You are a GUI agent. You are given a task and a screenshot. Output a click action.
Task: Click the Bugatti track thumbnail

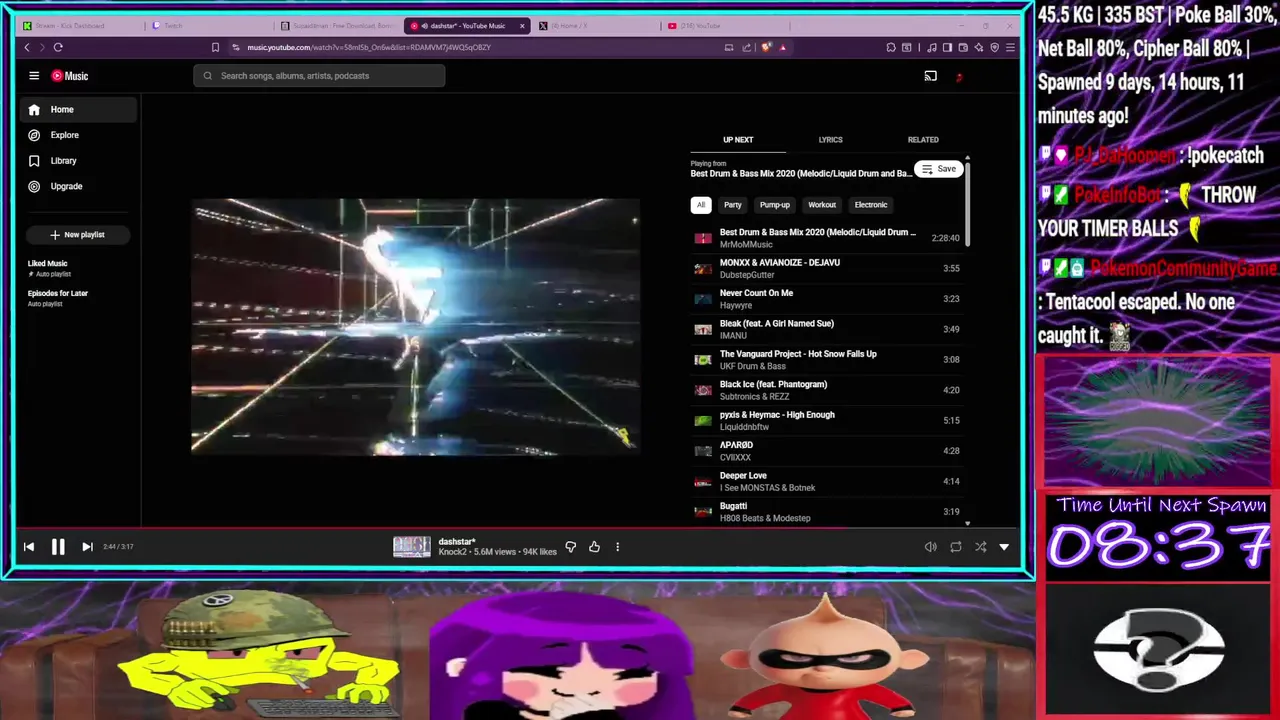click(703, 512)
